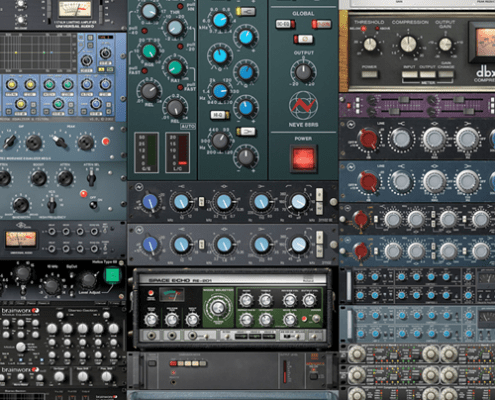Adjust the Neve THR threshold knob

(174, 28)
